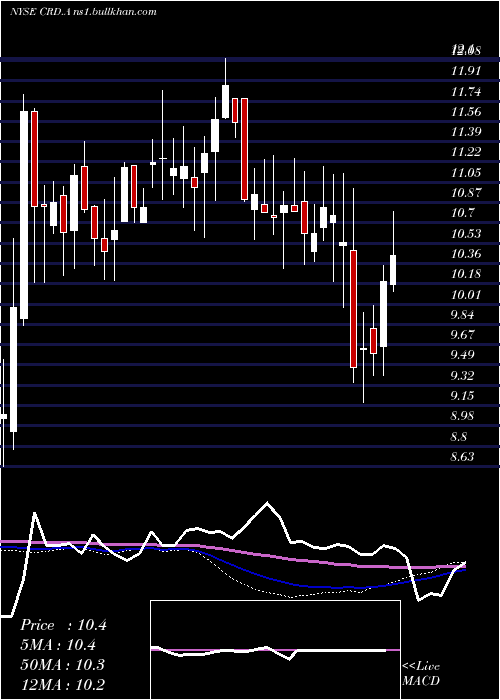Screen dimensions: 500x700
Task: Click the 10.01 price axis label
Action: (x=466, y=294)
